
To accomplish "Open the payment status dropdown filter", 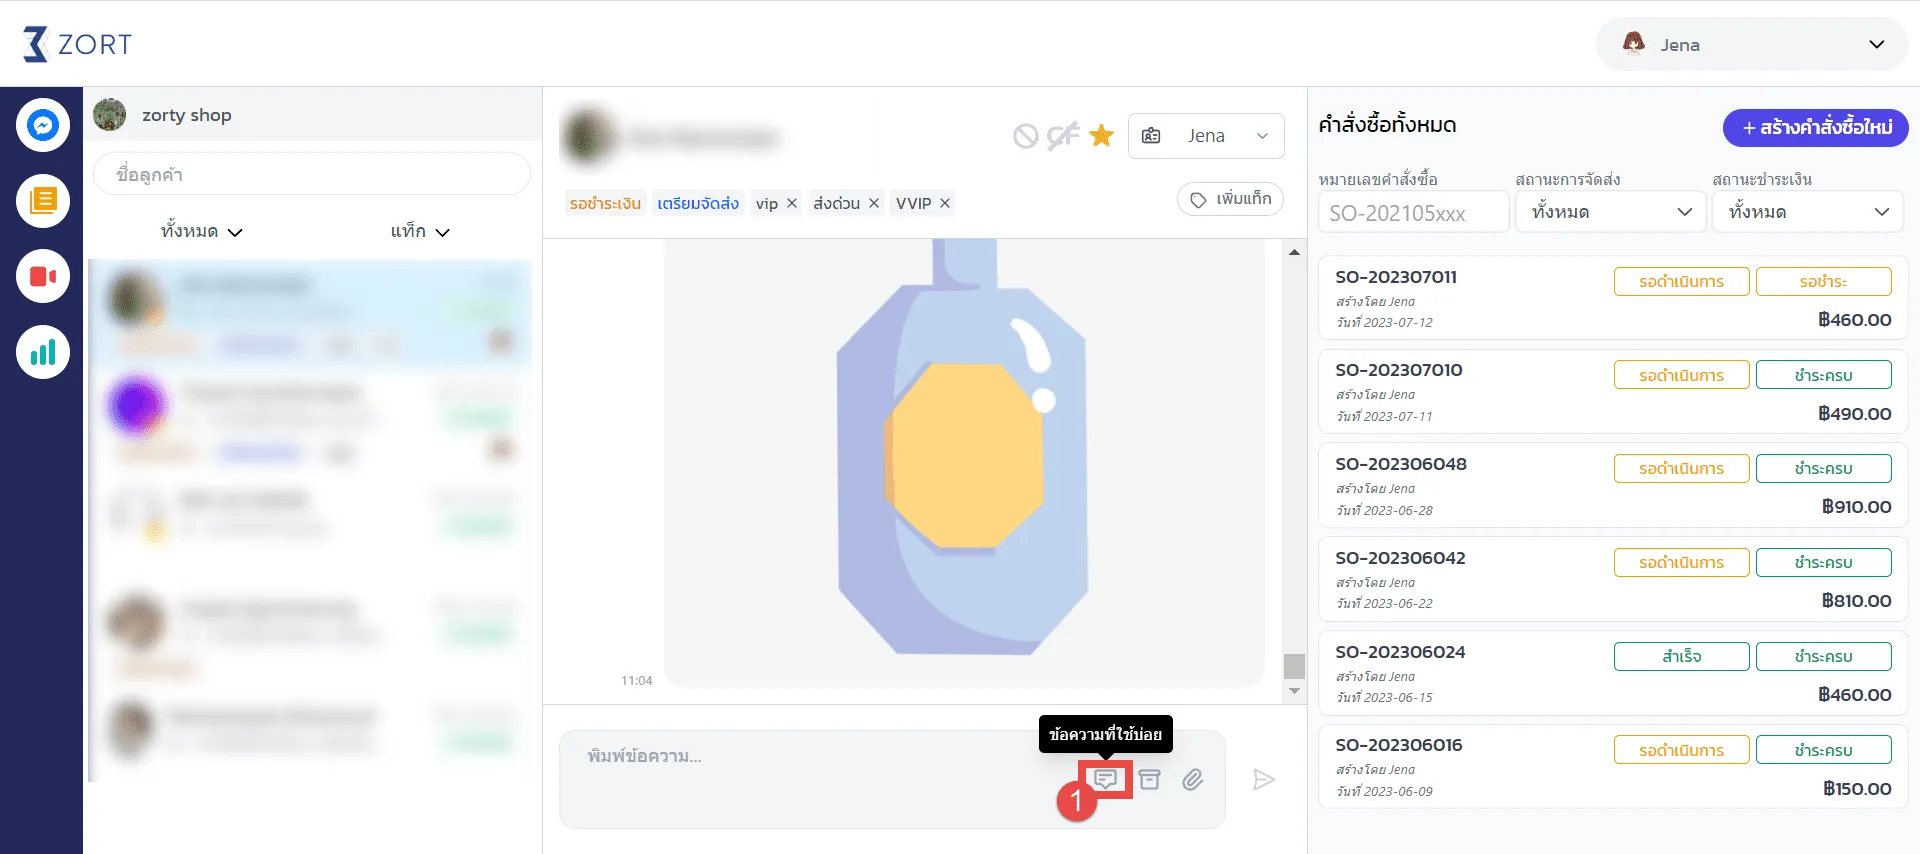I will [x=1807, y=212].
